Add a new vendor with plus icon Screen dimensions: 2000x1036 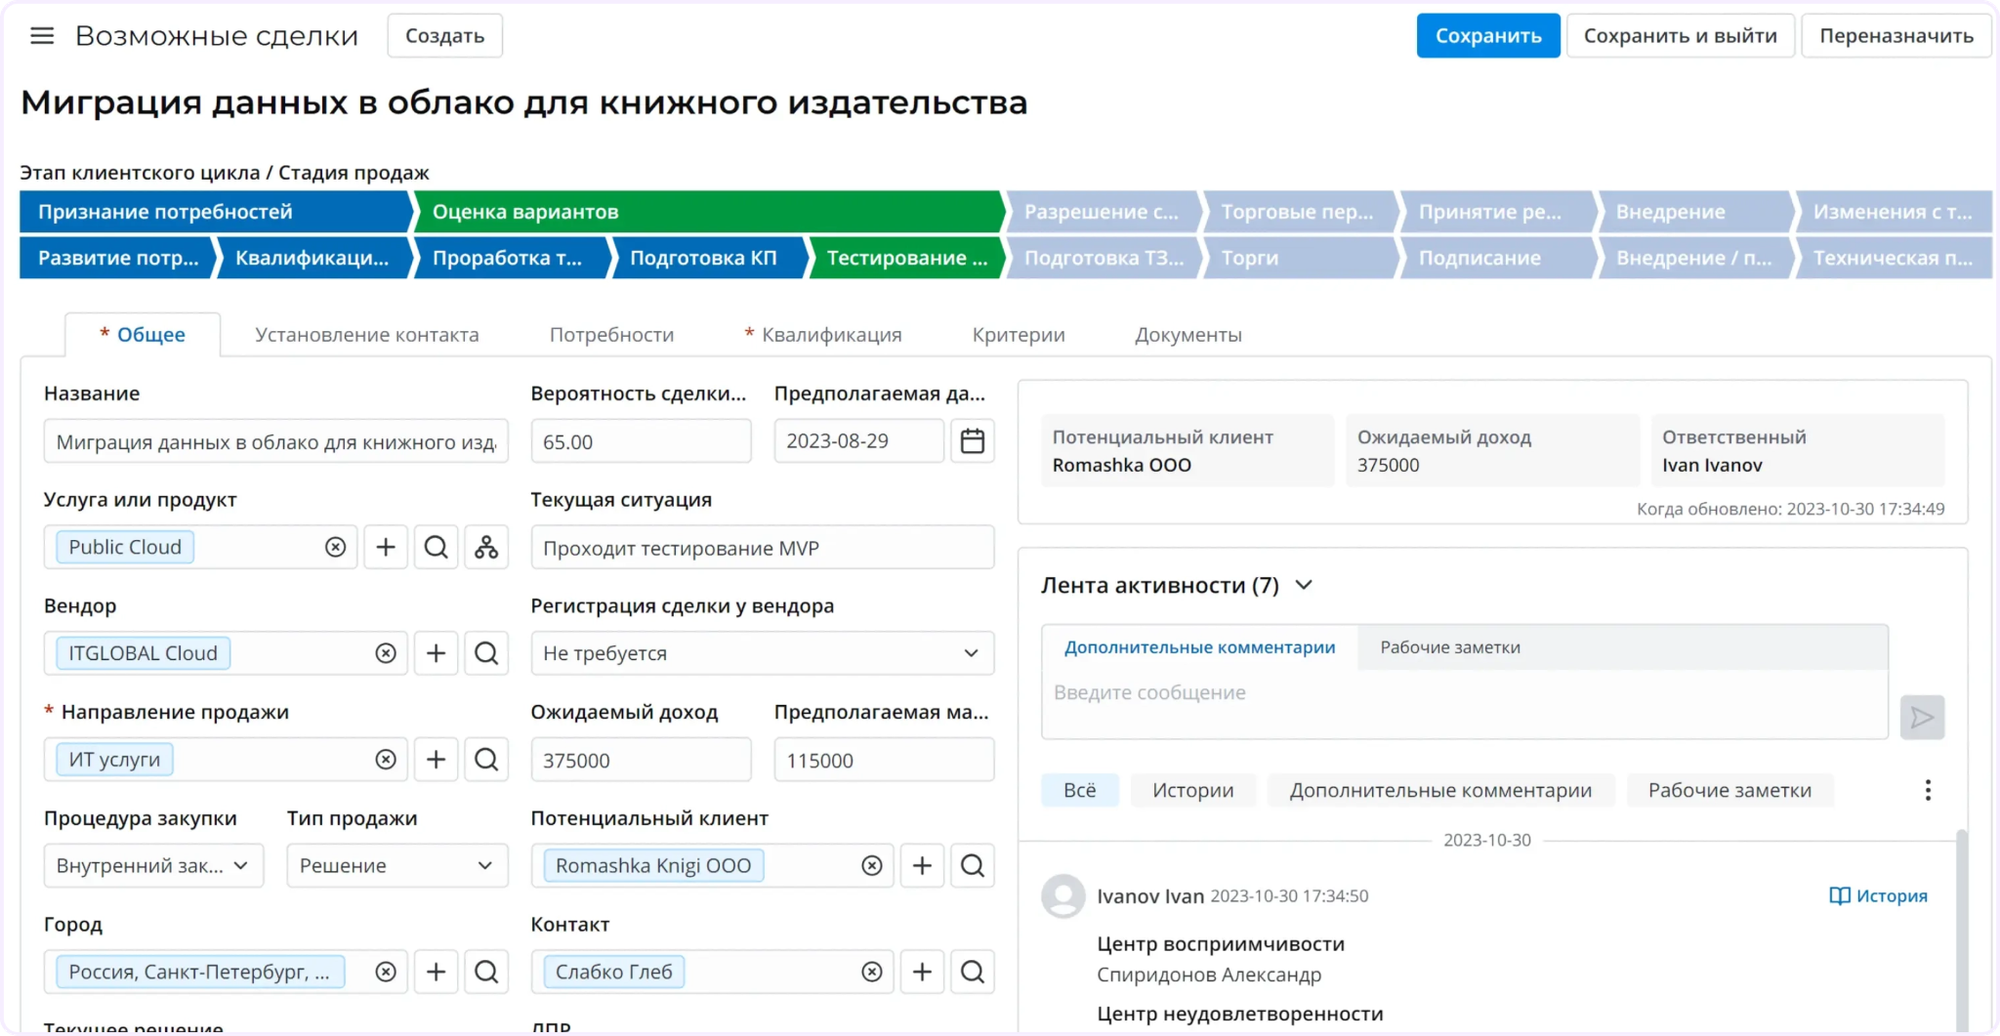(x=436, y=653)
